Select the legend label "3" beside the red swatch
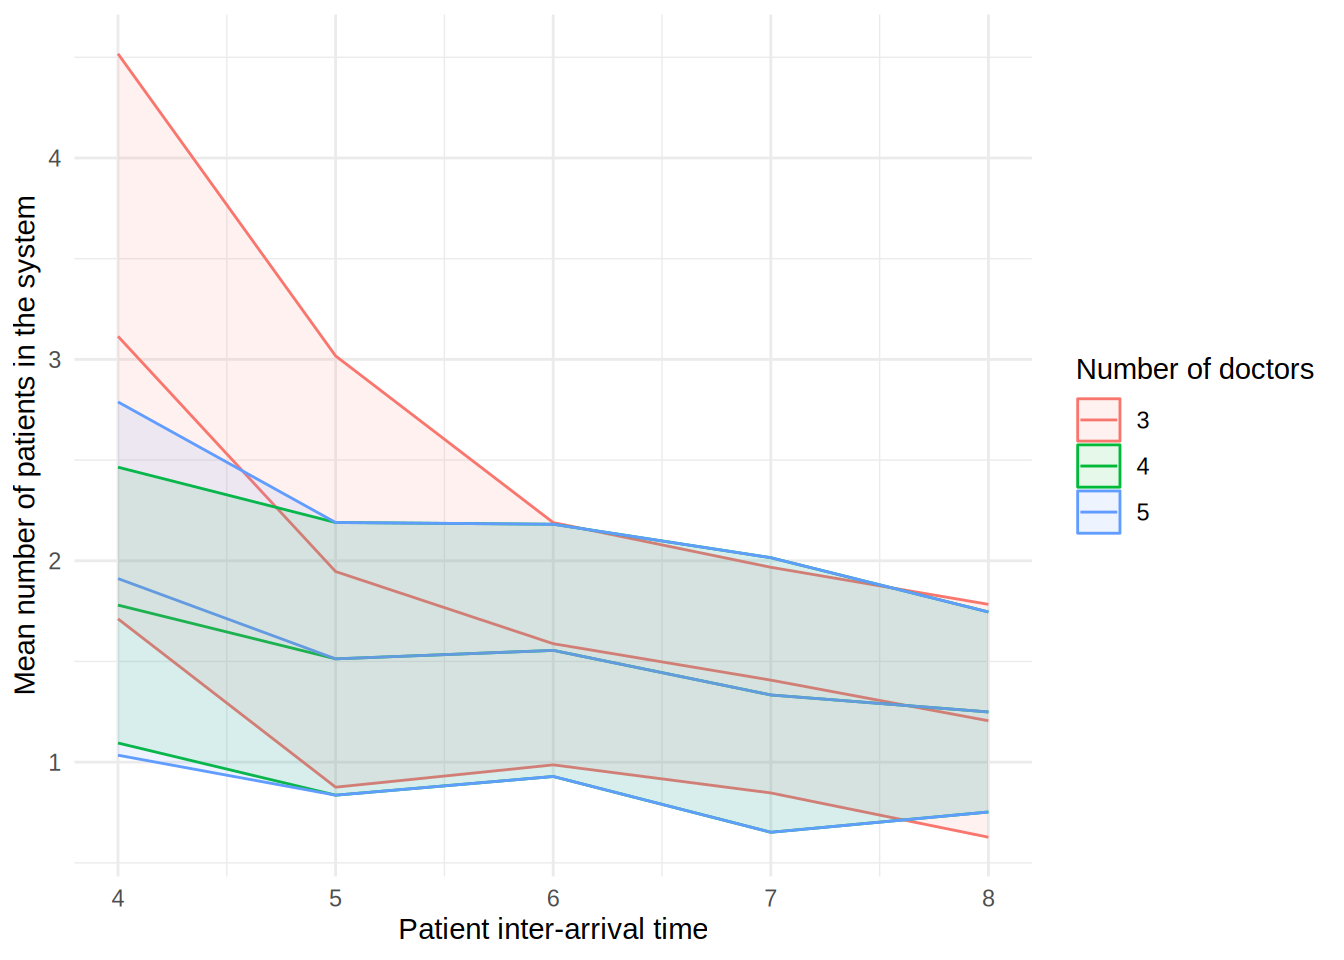1344x960 pixels. pos(1142,421)
